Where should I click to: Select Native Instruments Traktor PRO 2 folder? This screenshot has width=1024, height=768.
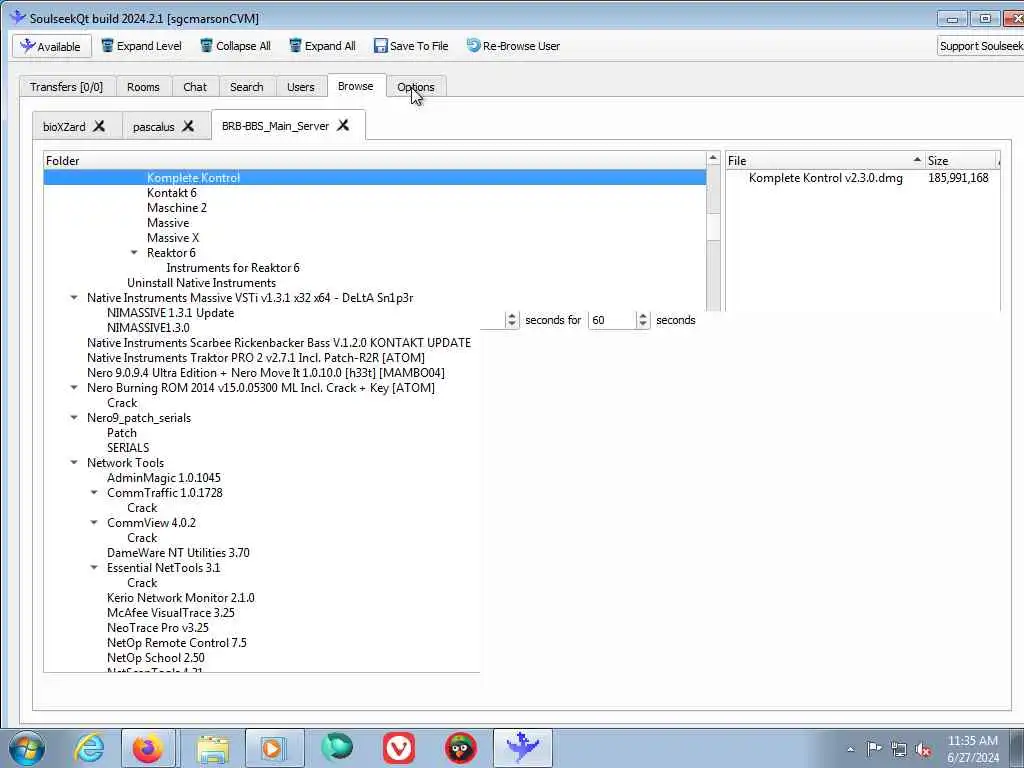256,358
